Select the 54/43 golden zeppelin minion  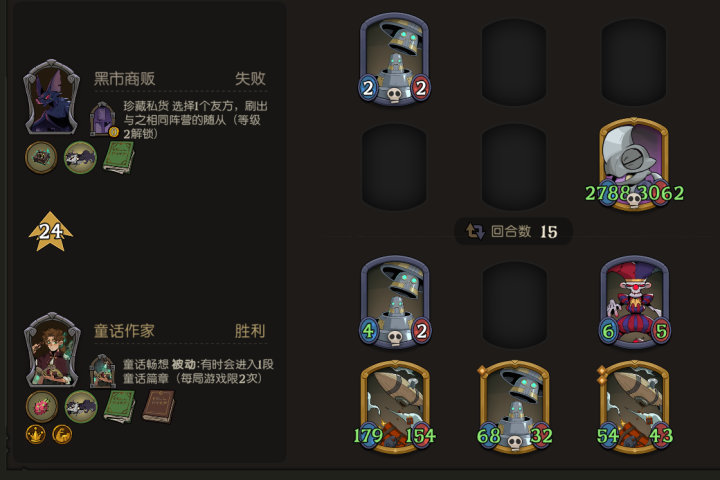[635, 407]
